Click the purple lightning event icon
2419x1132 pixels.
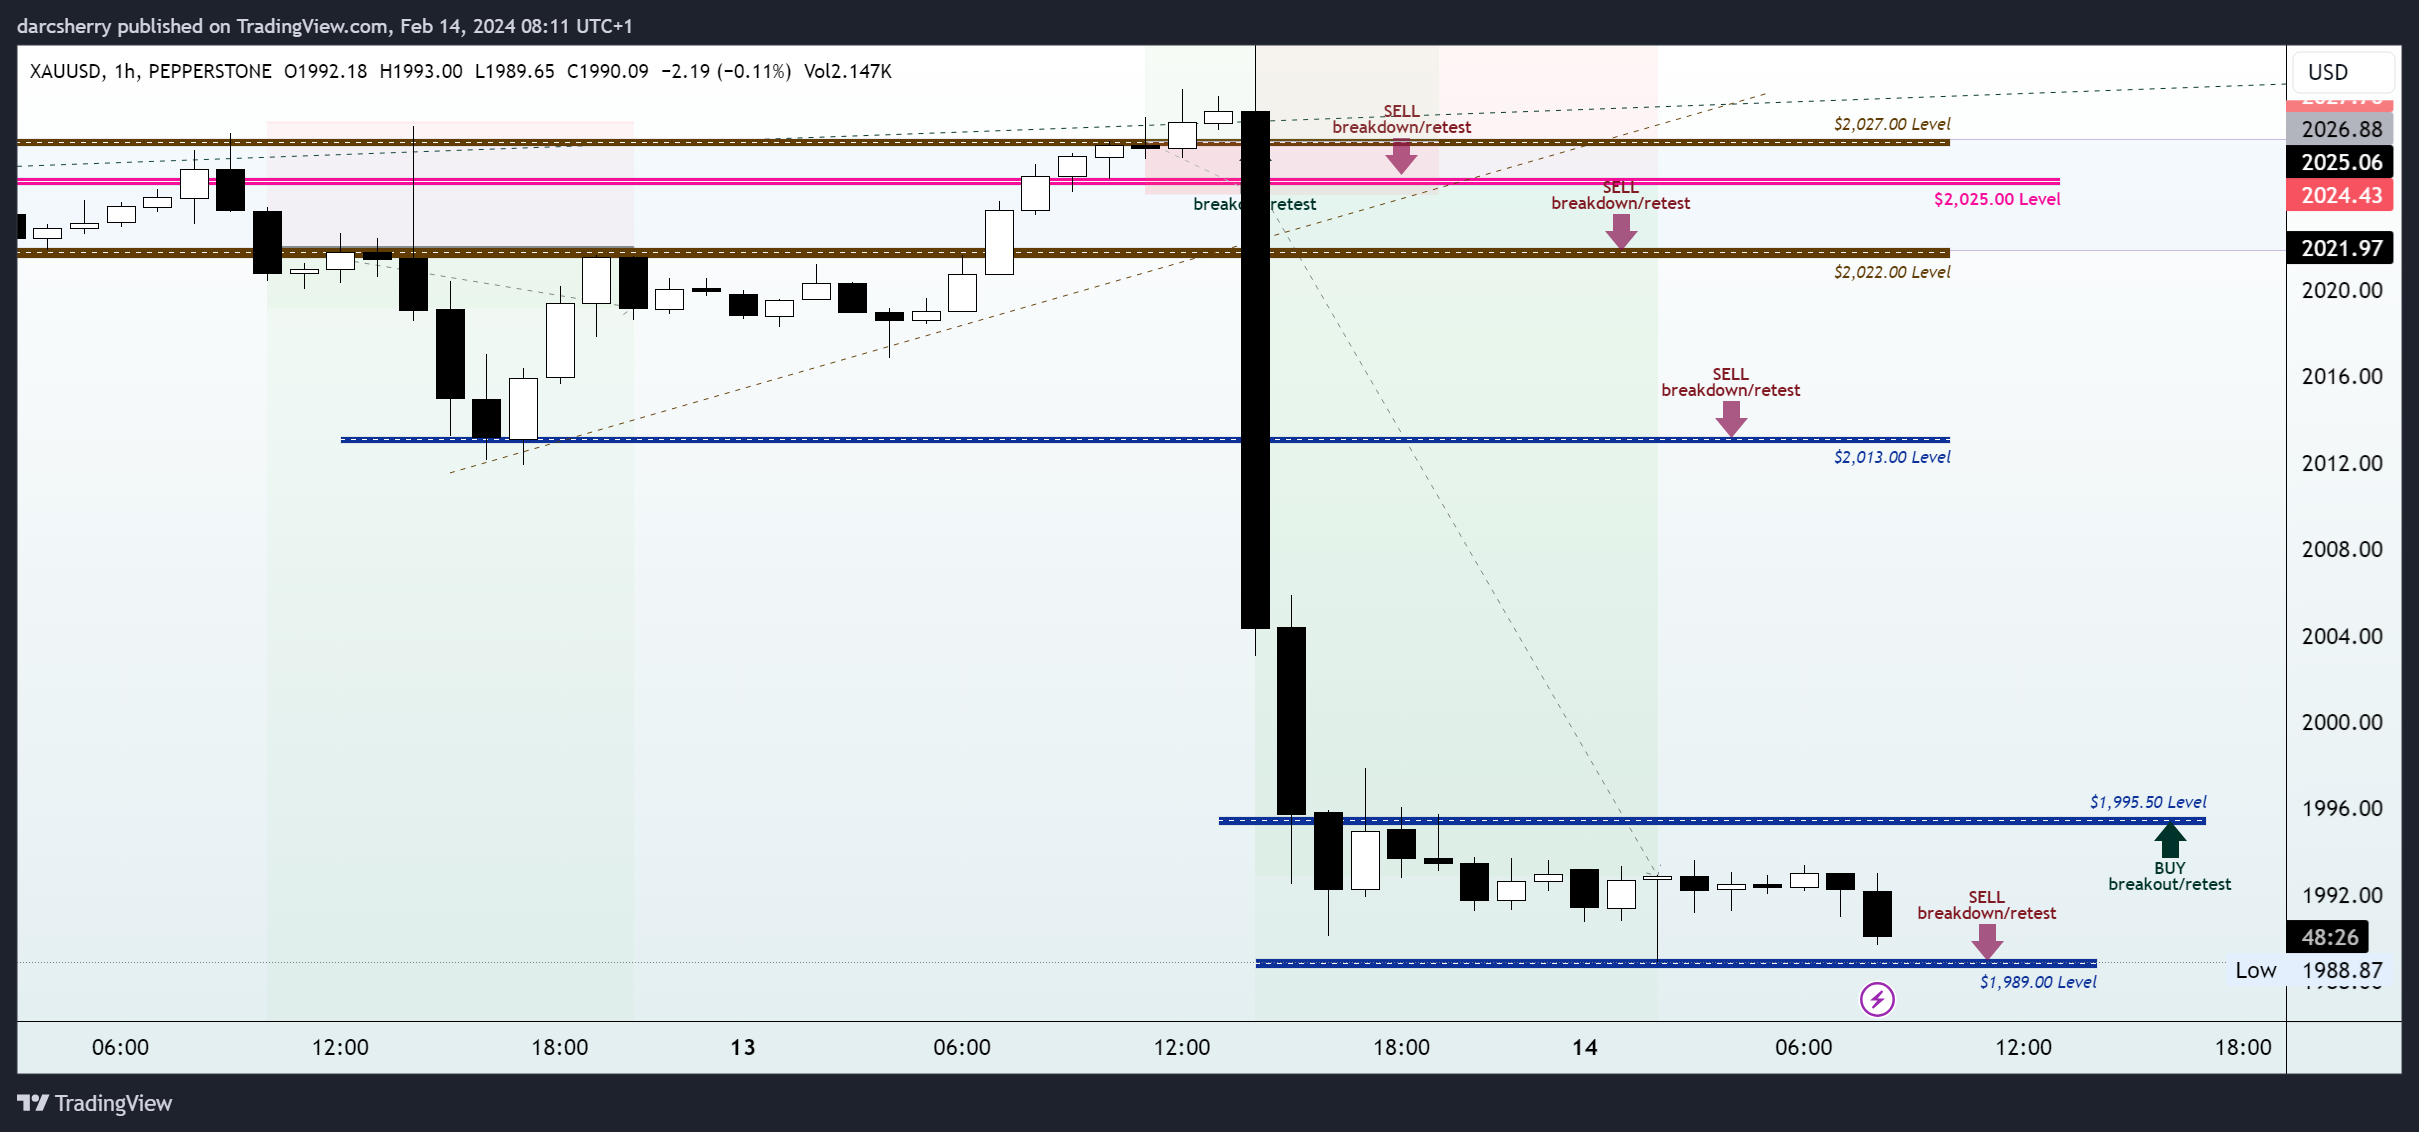coord(1877,999)
